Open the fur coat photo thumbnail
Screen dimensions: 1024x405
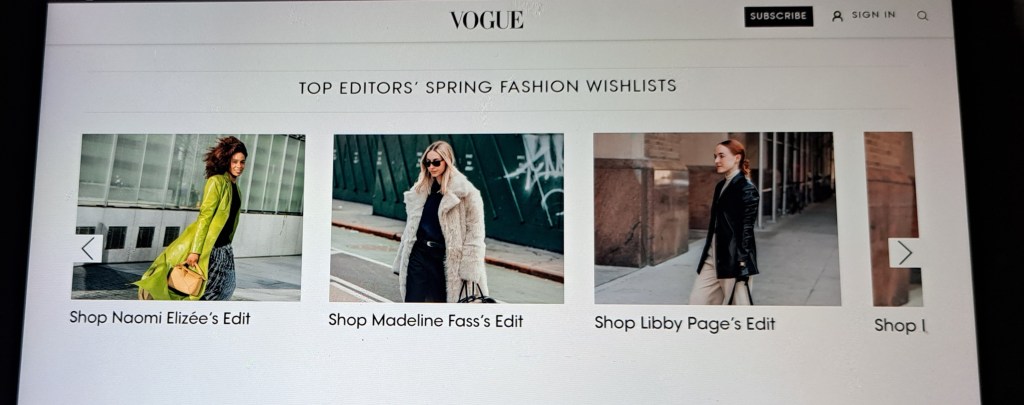click(447, 218)
